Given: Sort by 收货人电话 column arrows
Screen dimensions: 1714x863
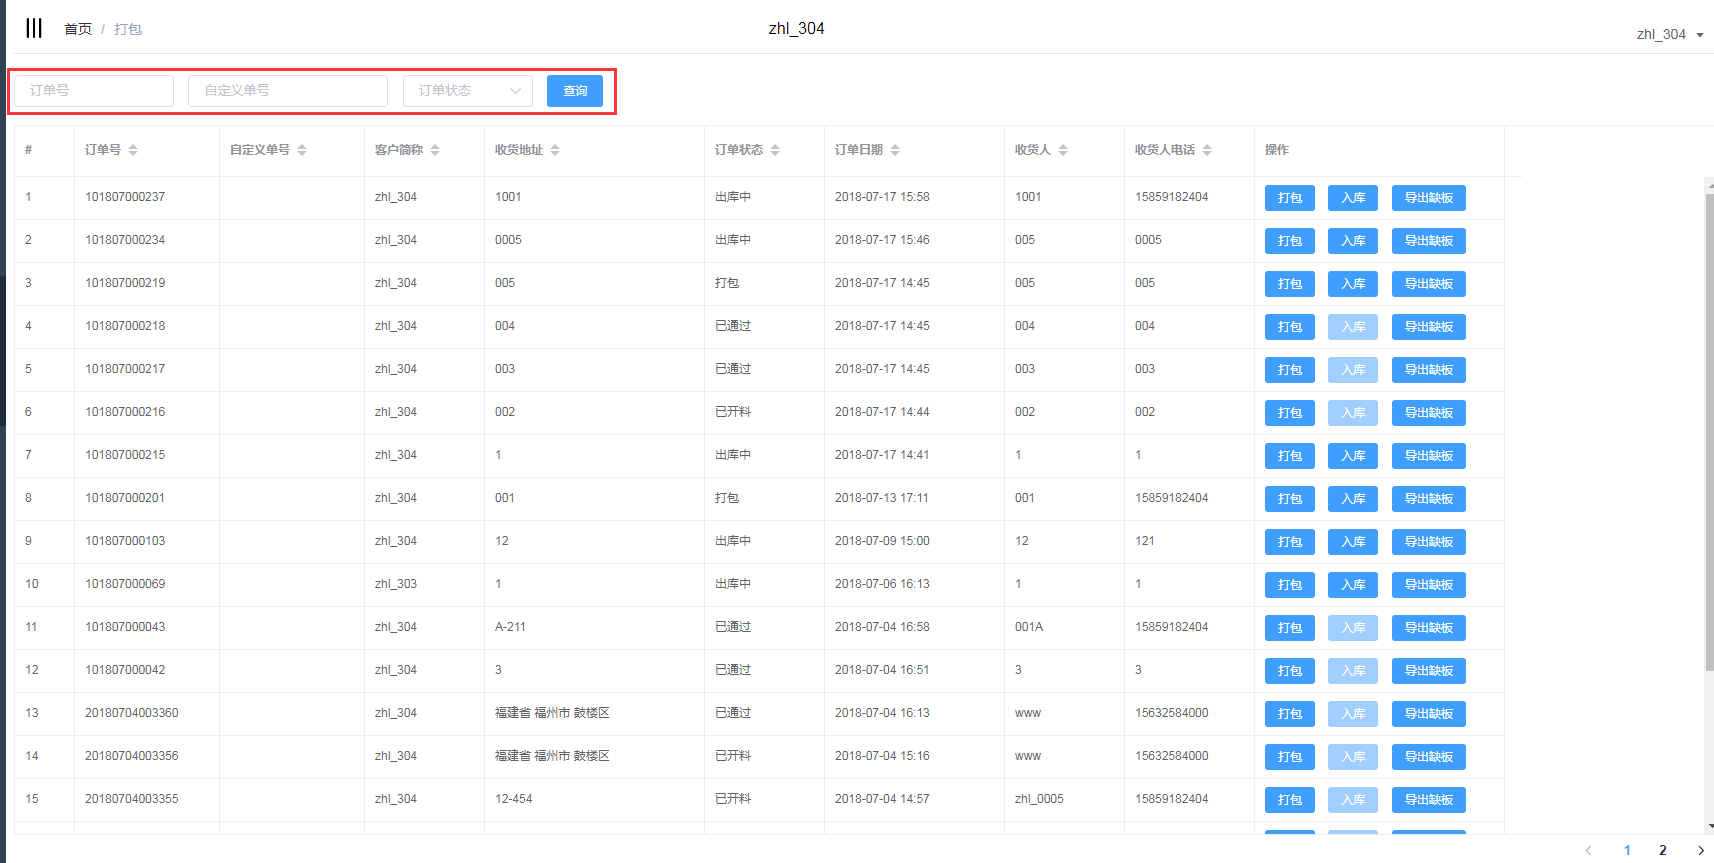Looking at the screenshot, I should pyautogui.click(x=1207, y=150).
